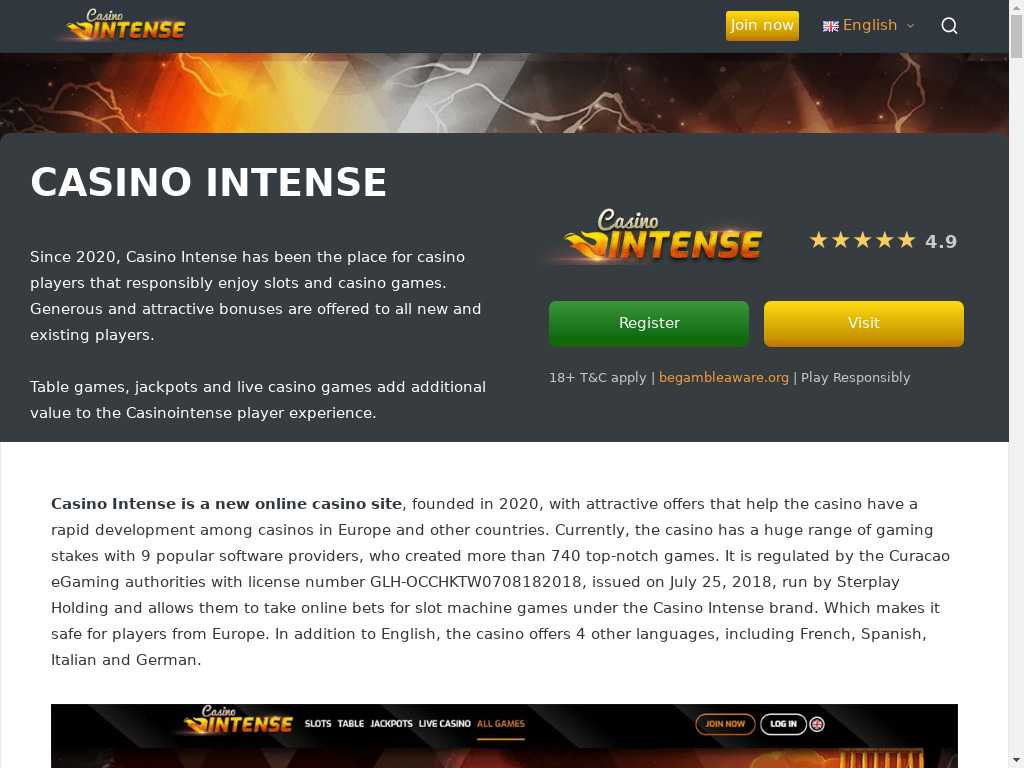The image size is (1024, 768).
Task: Click ALL GAMES in the screenshot menu
Action: [x=501, y=724]
